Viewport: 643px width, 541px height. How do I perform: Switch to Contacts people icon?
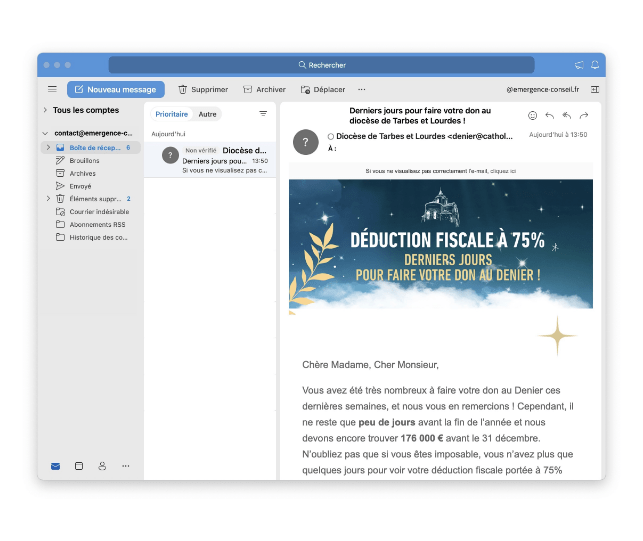click(102, 466)
